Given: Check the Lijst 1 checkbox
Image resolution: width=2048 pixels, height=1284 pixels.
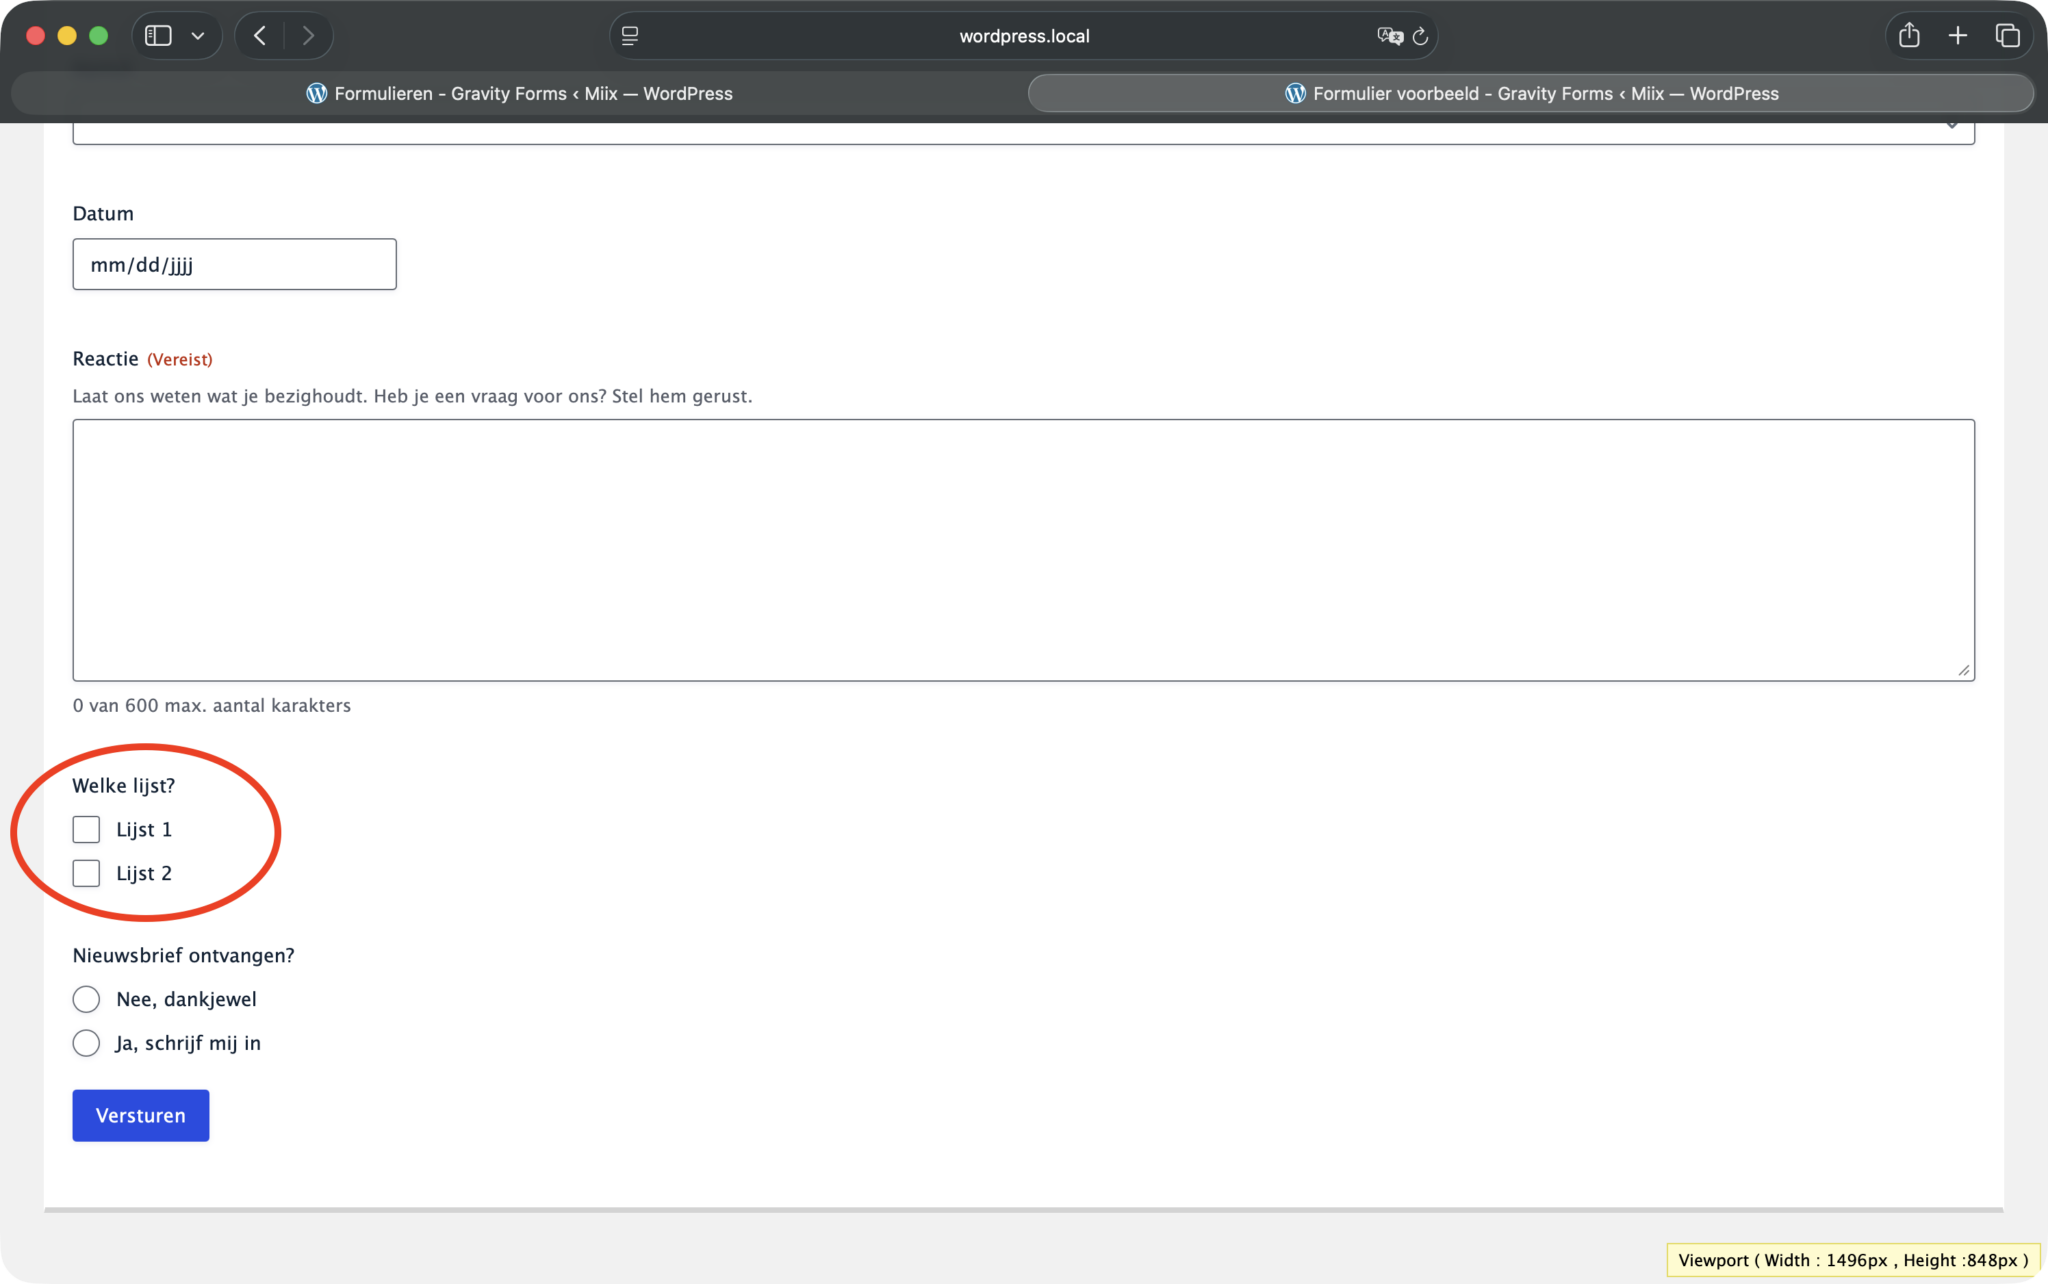Looking at the screenshot, I should click(86, 829).
